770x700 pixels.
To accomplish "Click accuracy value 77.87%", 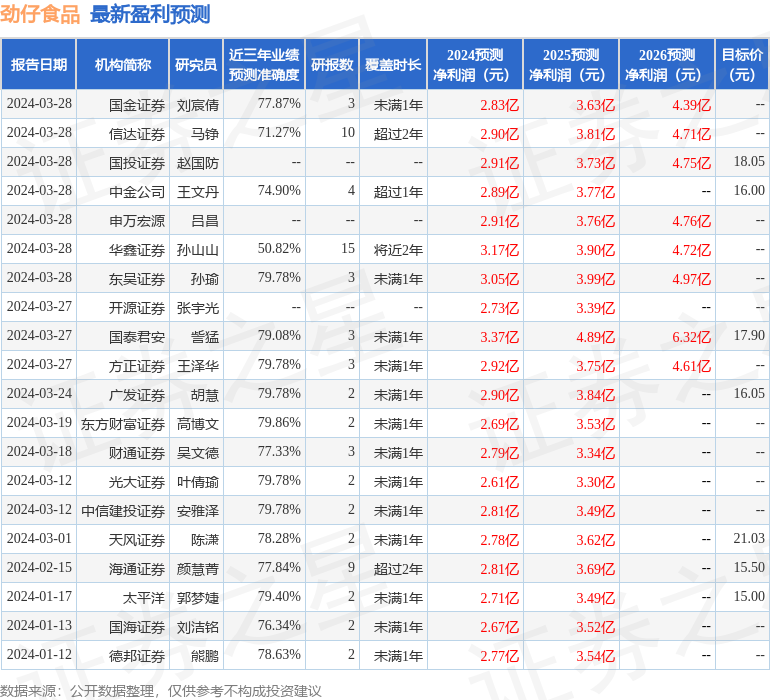I will (x=279, y=103).
